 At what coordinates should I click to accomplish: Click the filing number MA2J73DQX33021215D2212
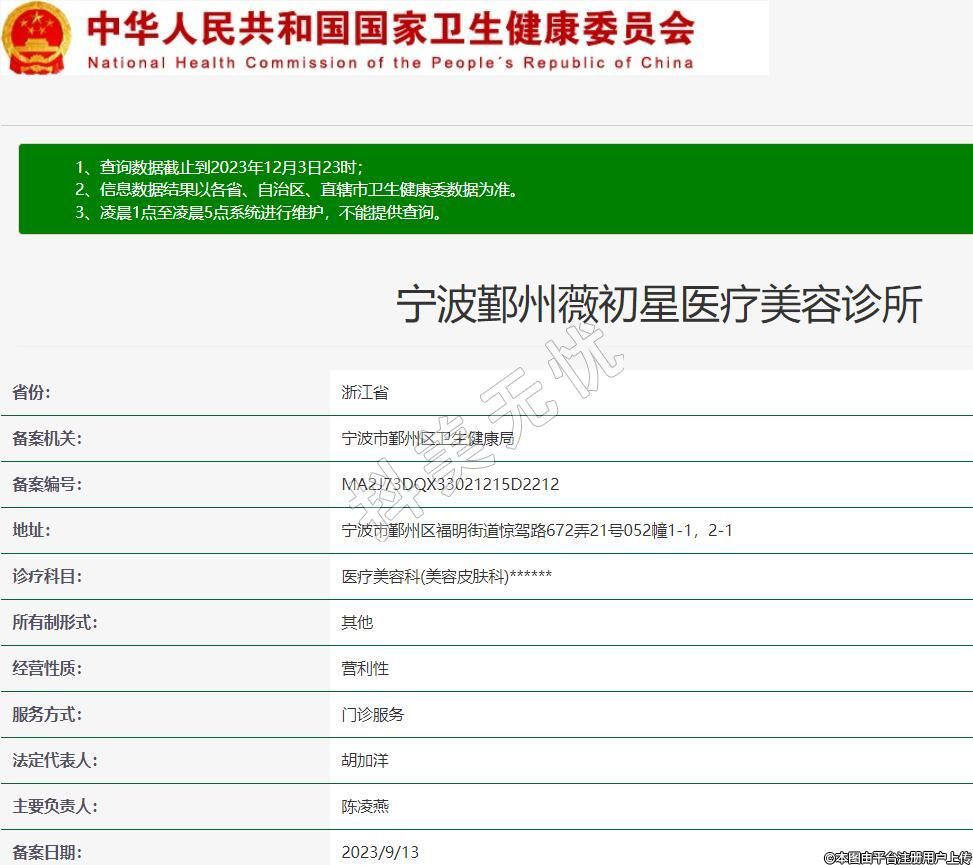[x=450, y=484]
